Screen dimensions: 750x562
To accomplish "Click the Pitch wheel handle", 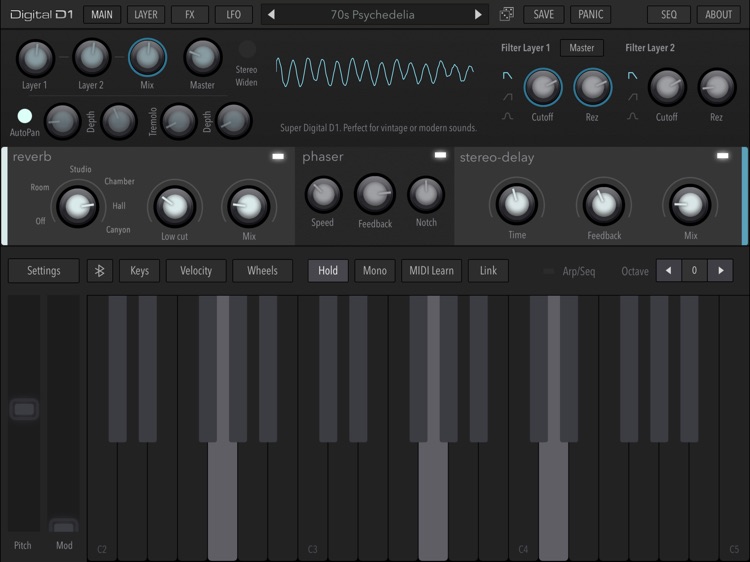I will click(24, 409).
